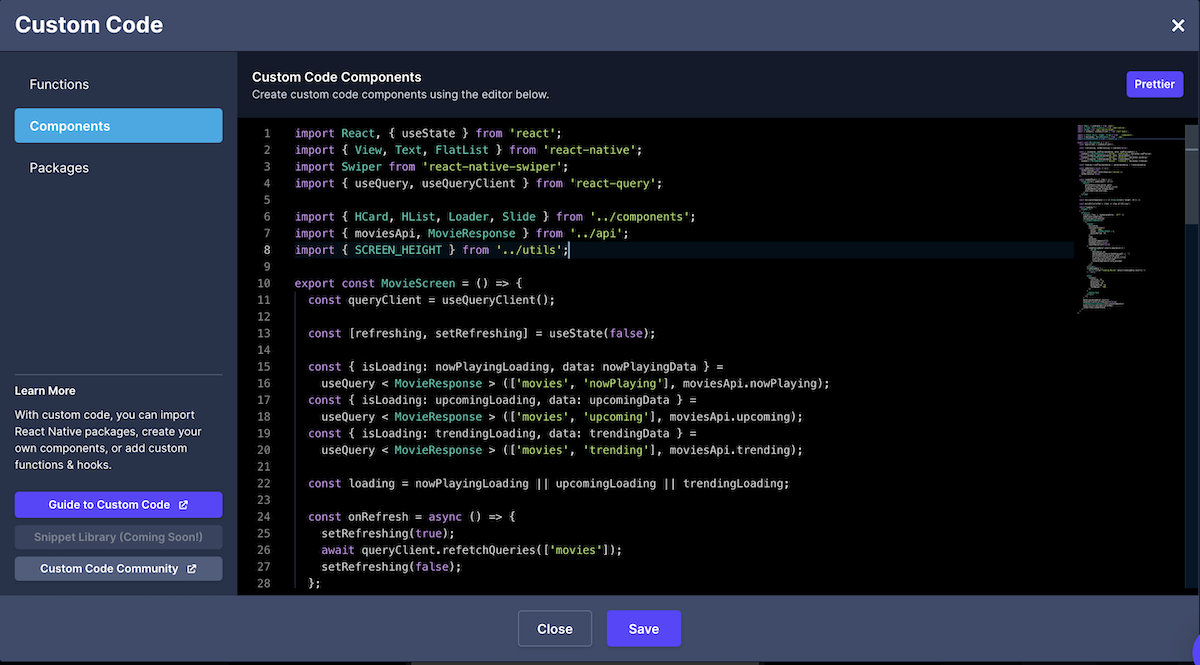Click external-link icon on Custom Code Community
The image size is (1200, 665).
192,569
